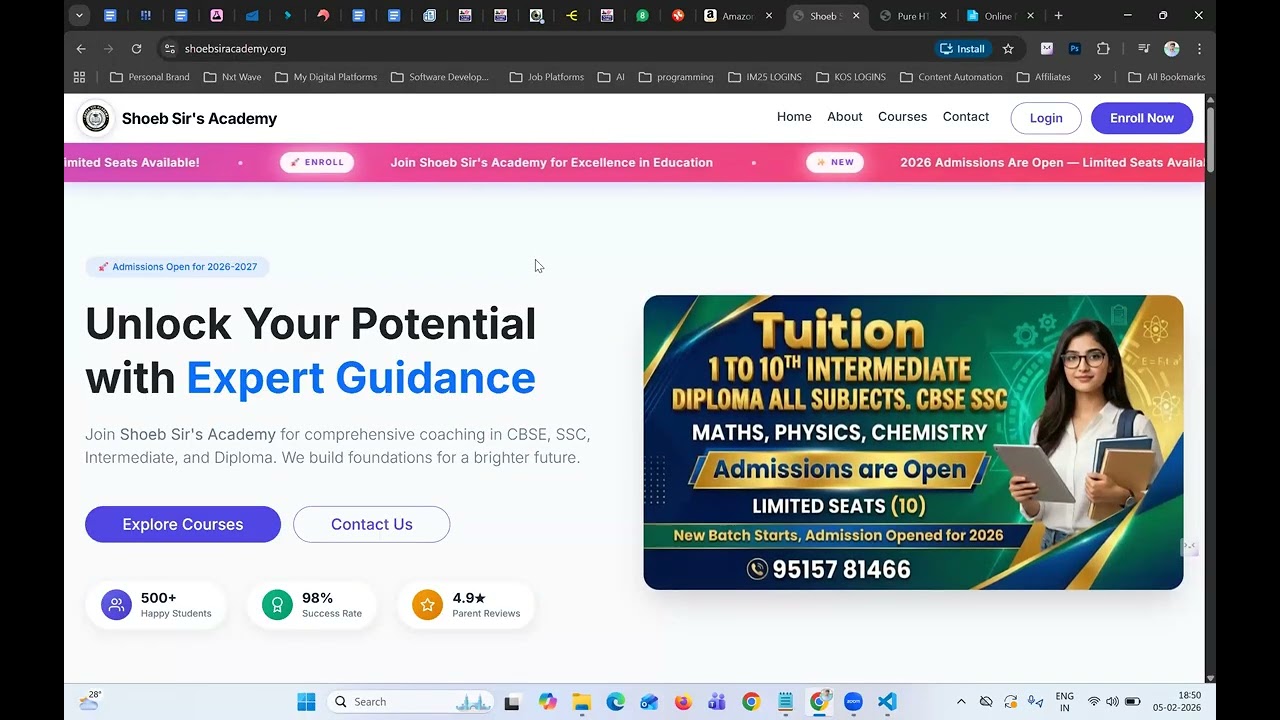Click the page vertical scrollbar
Screen dimensions: 1280x720
pos(1210,141)
